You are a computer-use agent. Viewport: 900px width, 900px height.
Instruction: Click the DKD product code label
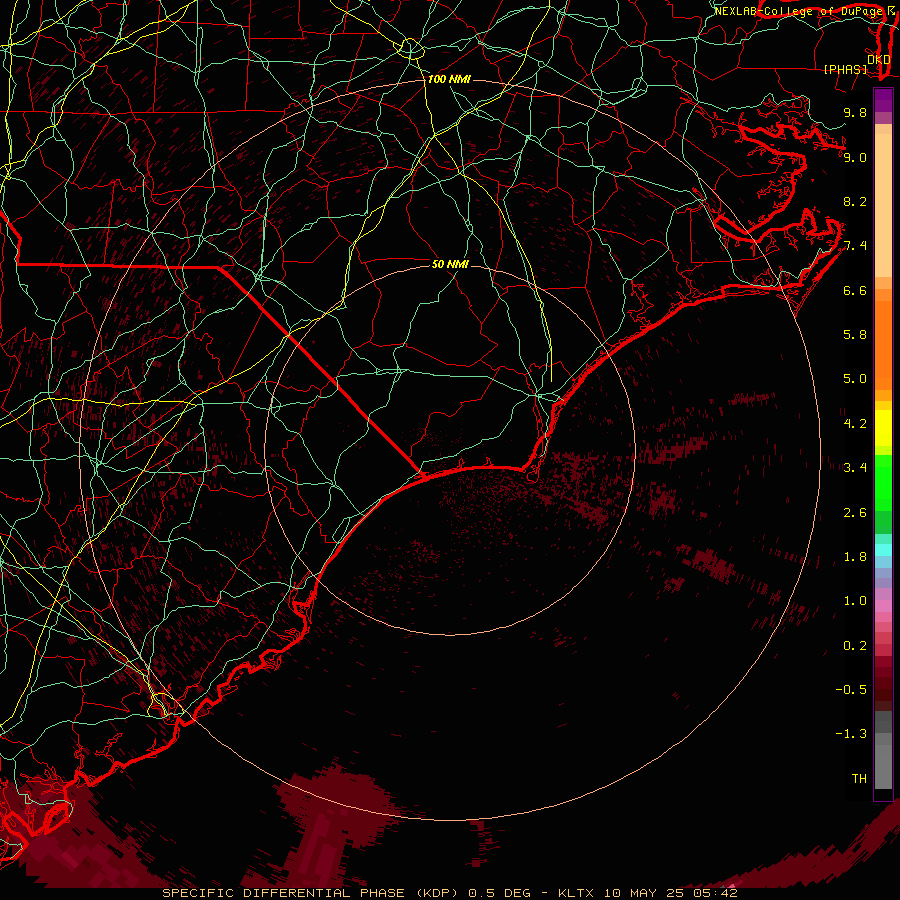[x=879, y=59]
